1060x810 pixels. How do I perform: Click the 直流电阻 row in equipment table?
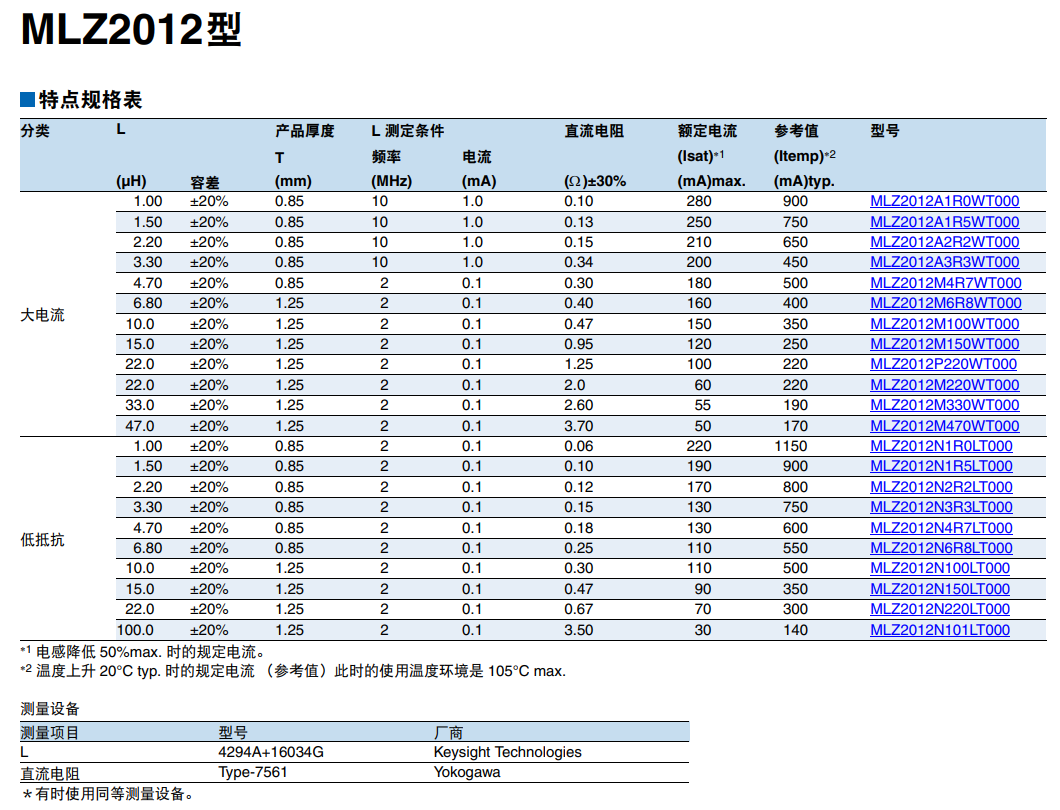[354, 773]
